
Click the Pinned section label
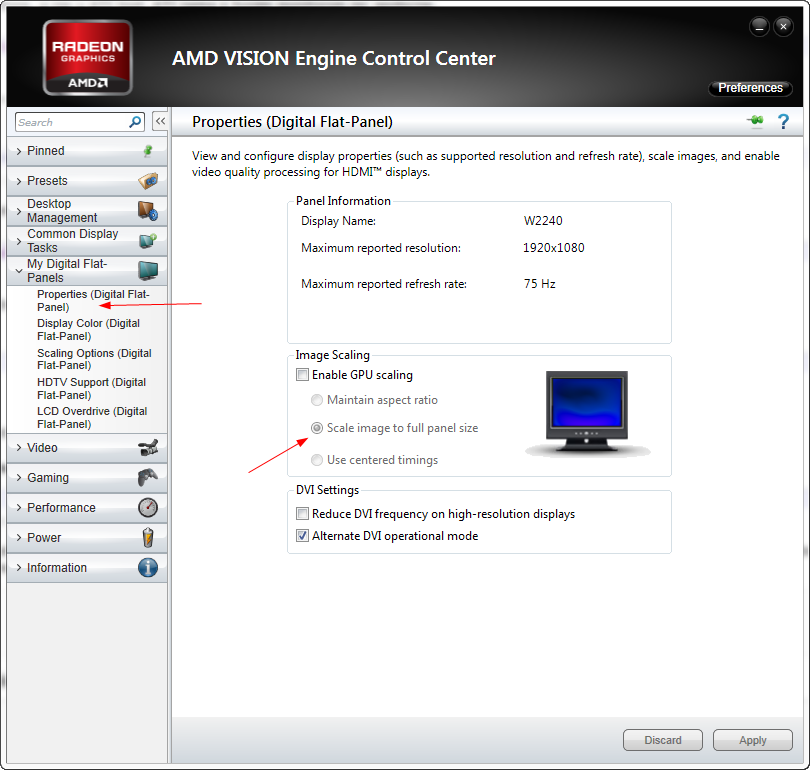point(45,151)
